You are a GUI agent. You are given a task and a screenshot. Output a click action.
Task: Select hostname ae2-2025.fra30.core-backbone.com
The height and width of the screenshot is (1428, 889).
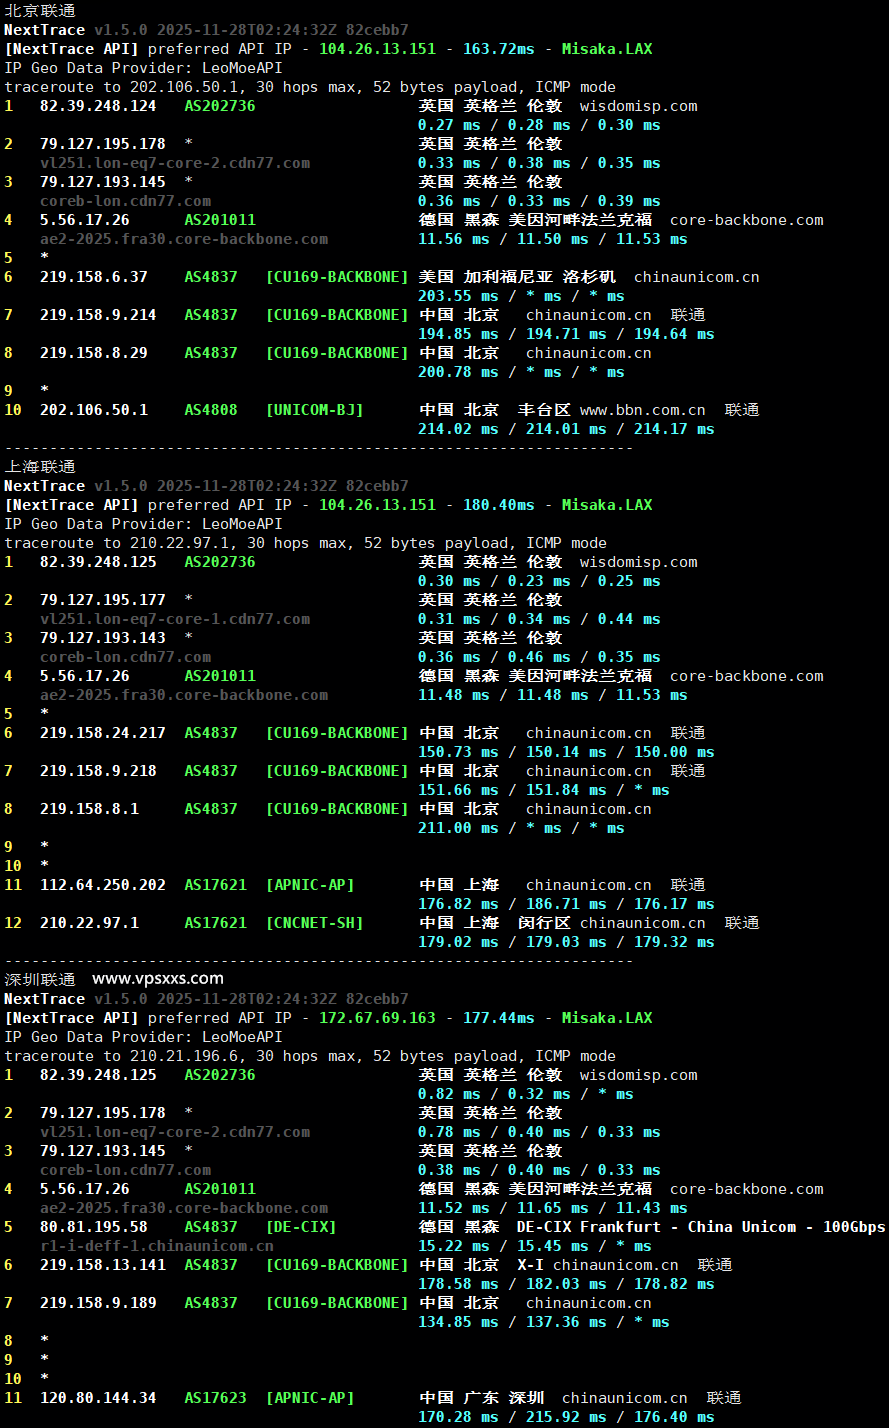pos(182,238)
